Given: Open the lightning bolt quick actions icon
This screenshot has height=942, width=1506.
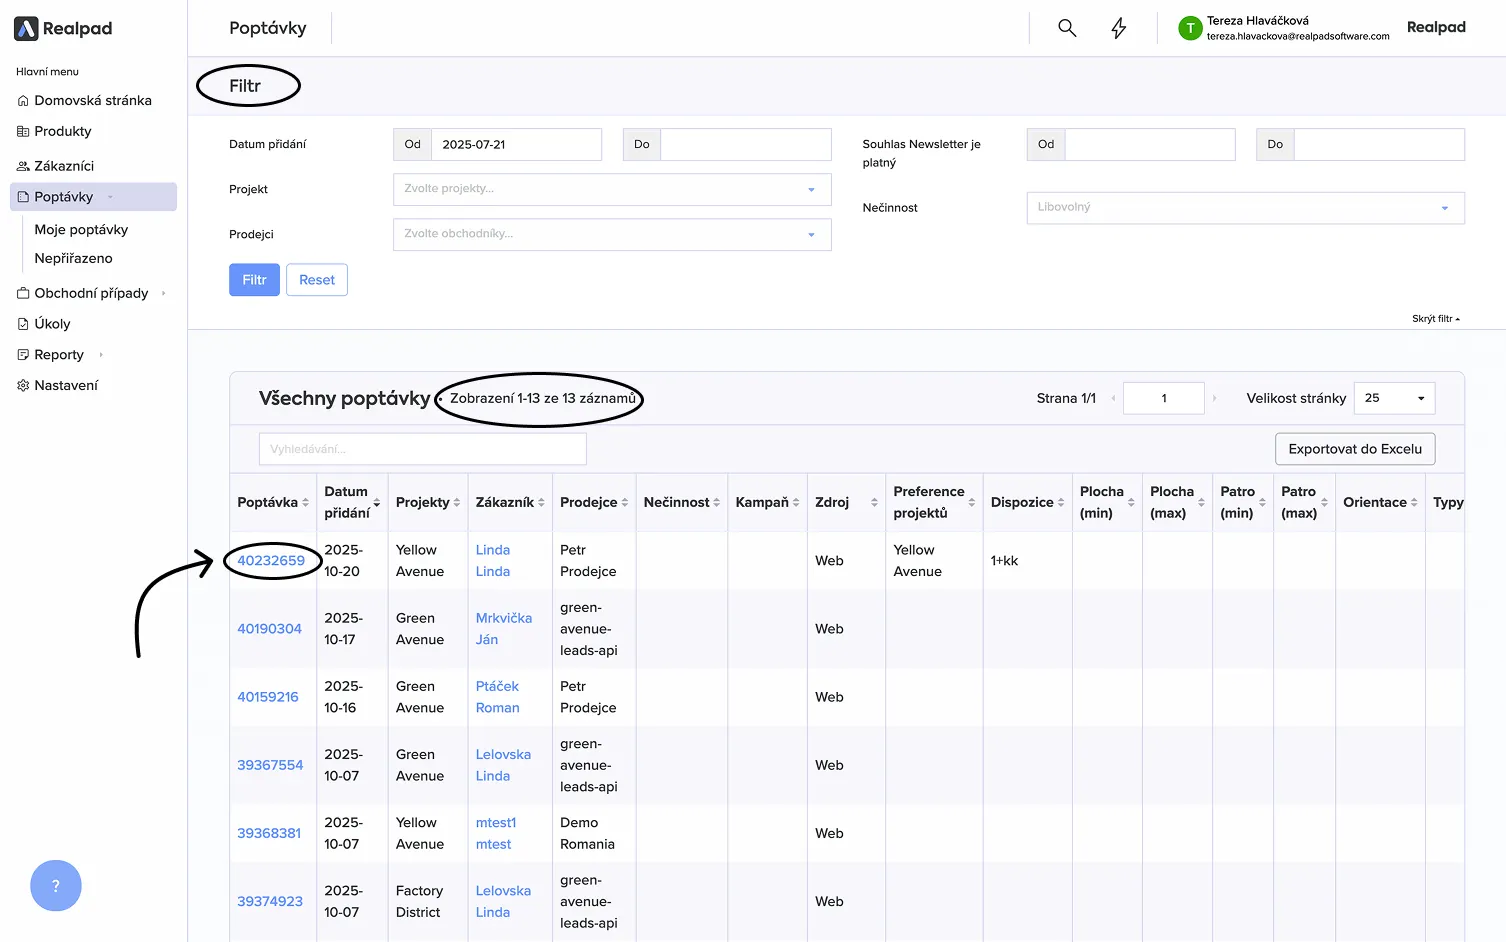Looking at the screenshot, I should point(1118,28).
